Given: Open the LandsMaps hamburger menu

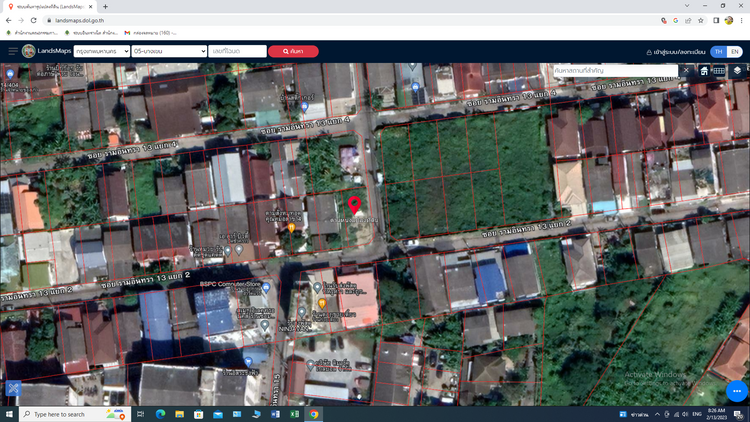Looking at the screenshot, I should (13, 51).
